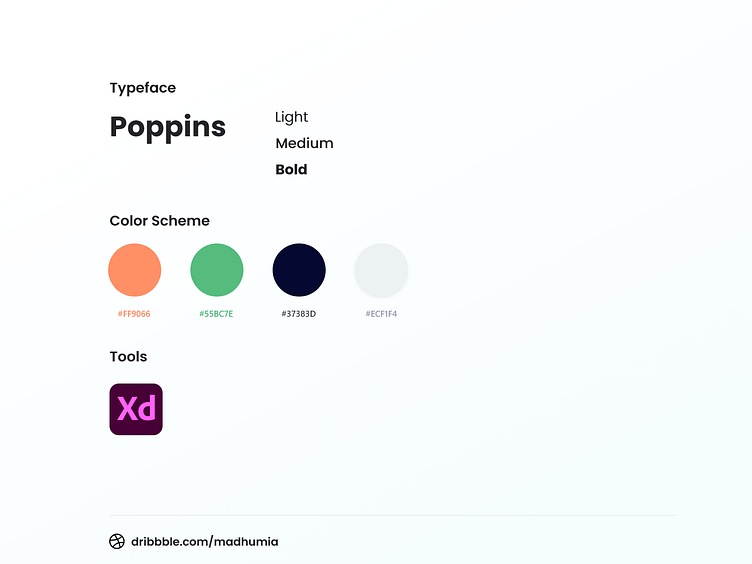752x564 pixels.
Task: Click the #37383D hex code label
Action: point(299,314)
